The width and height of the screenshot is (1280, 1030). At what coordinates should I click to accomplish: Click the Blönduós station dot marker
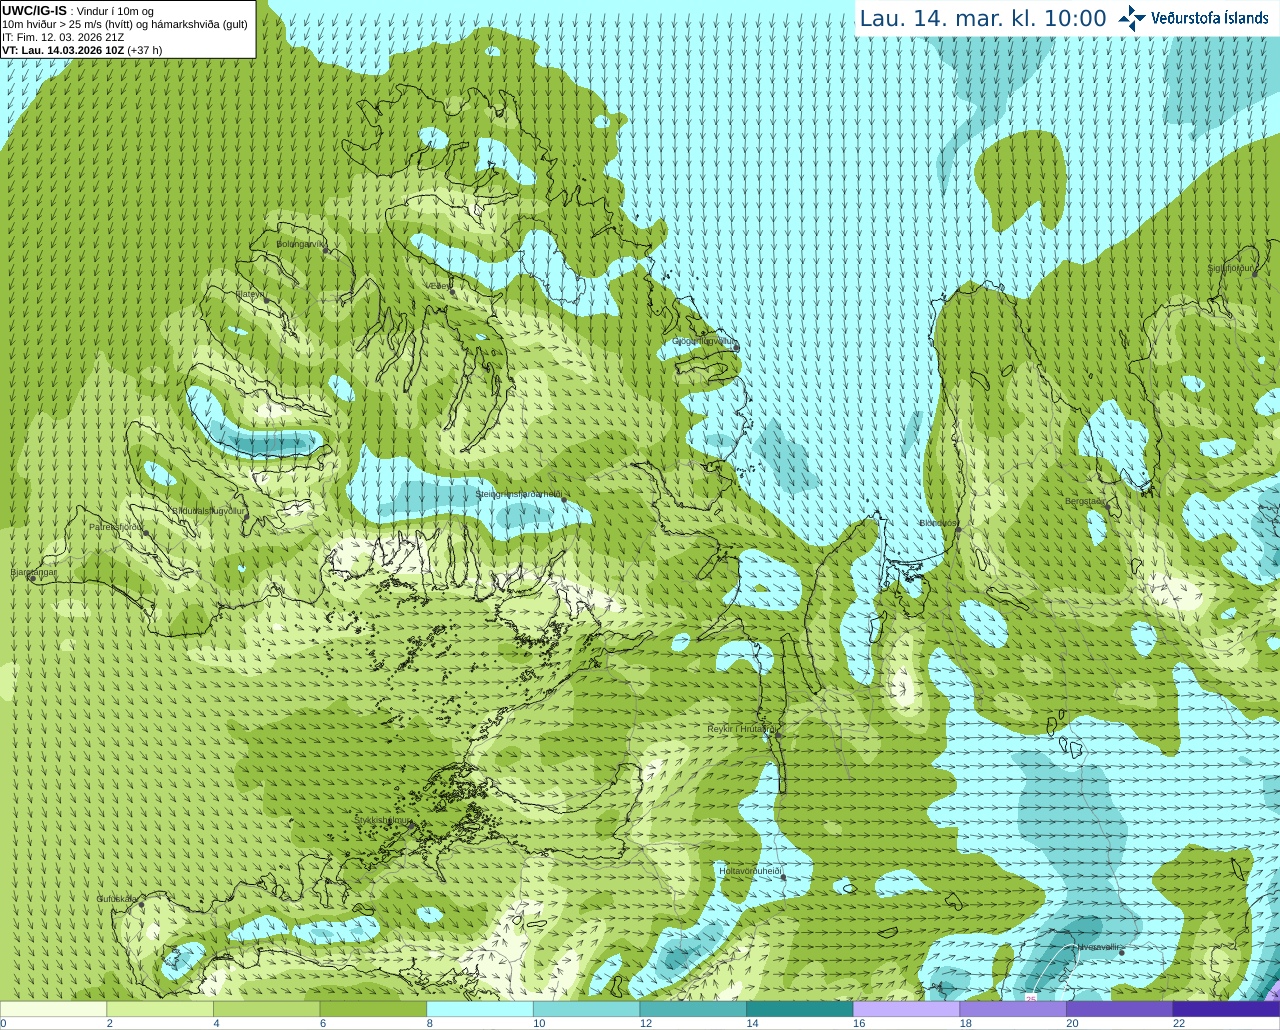(x=957, y=529)
